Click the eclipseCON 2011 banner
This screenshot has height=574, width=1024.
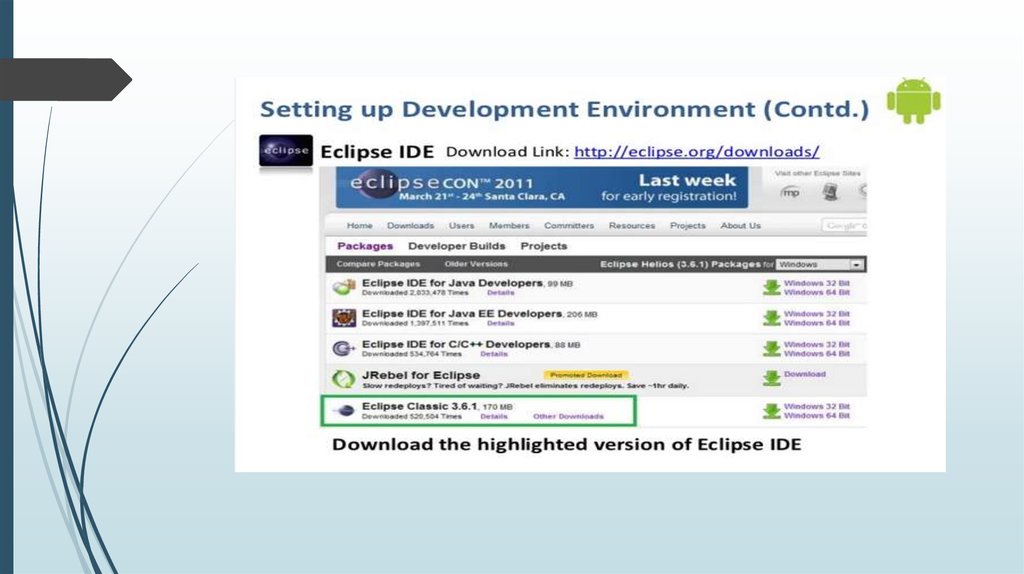(x=542, y=187)
